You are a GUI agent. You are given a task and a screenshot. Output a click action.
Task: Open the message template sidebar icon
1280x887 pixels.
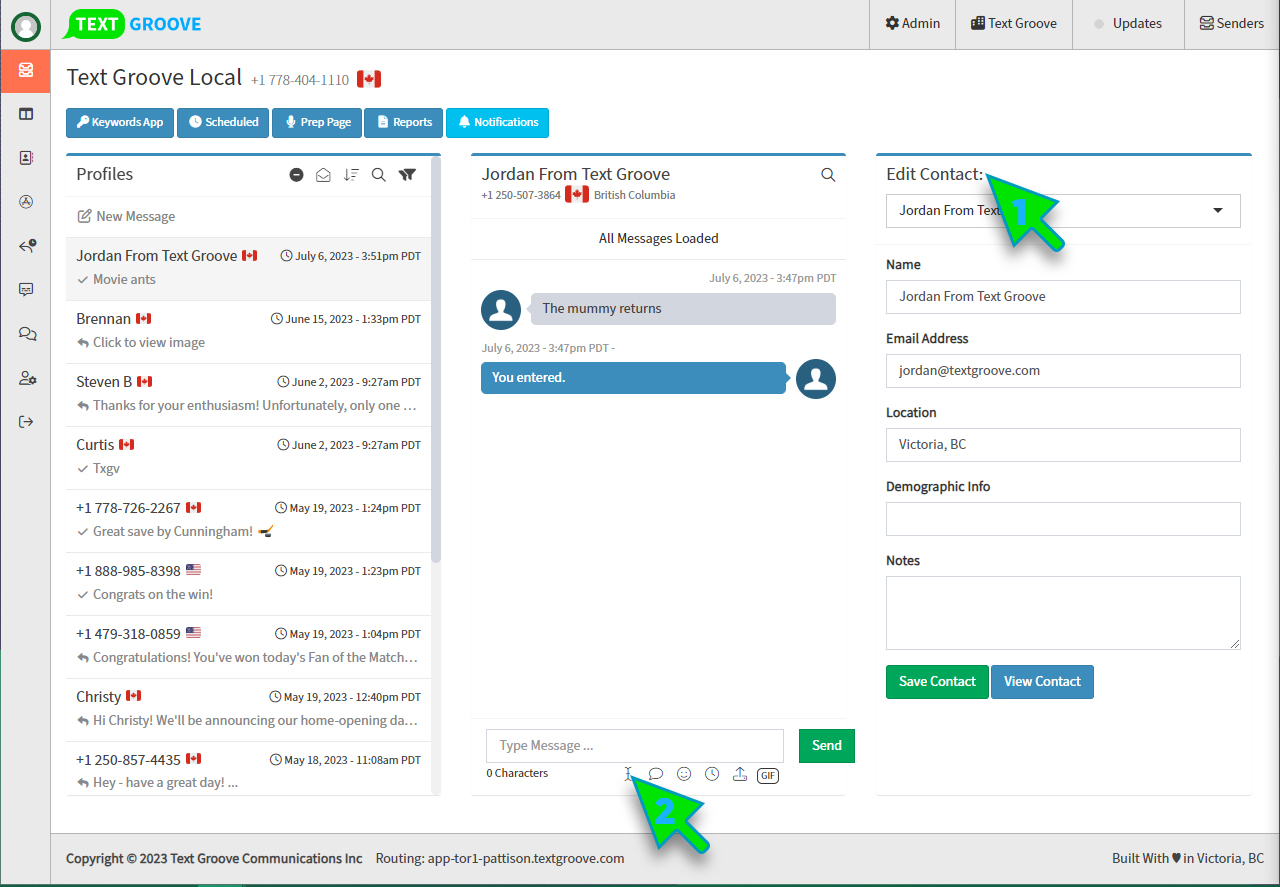(26, 290)
